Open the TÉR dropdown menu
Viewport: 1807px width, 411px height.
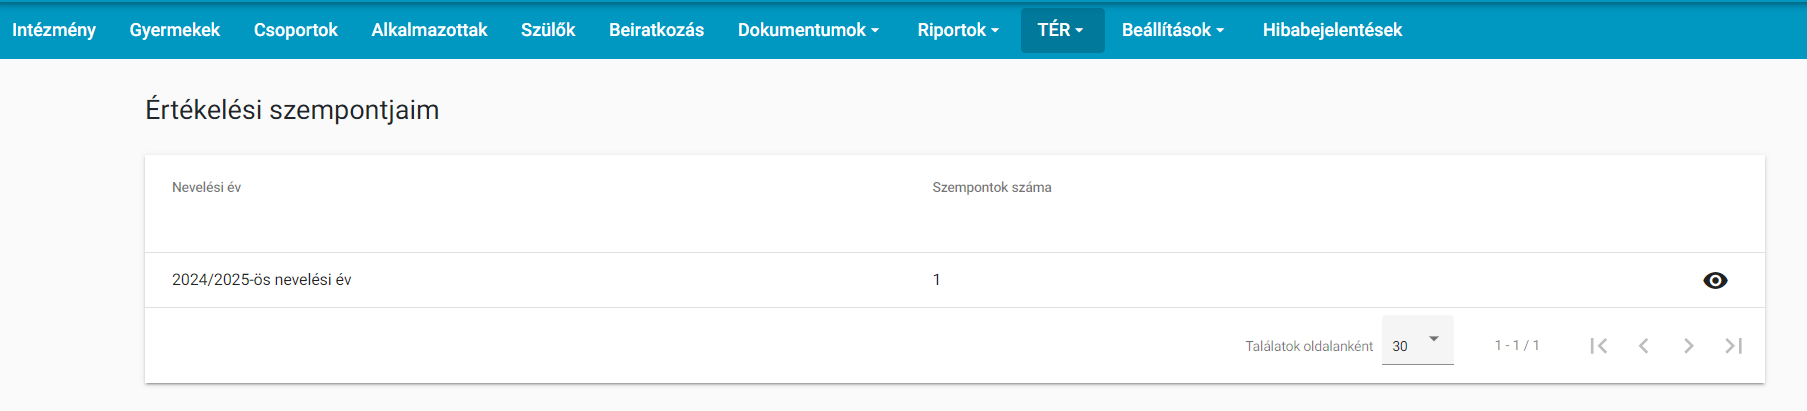[1062, 30]
